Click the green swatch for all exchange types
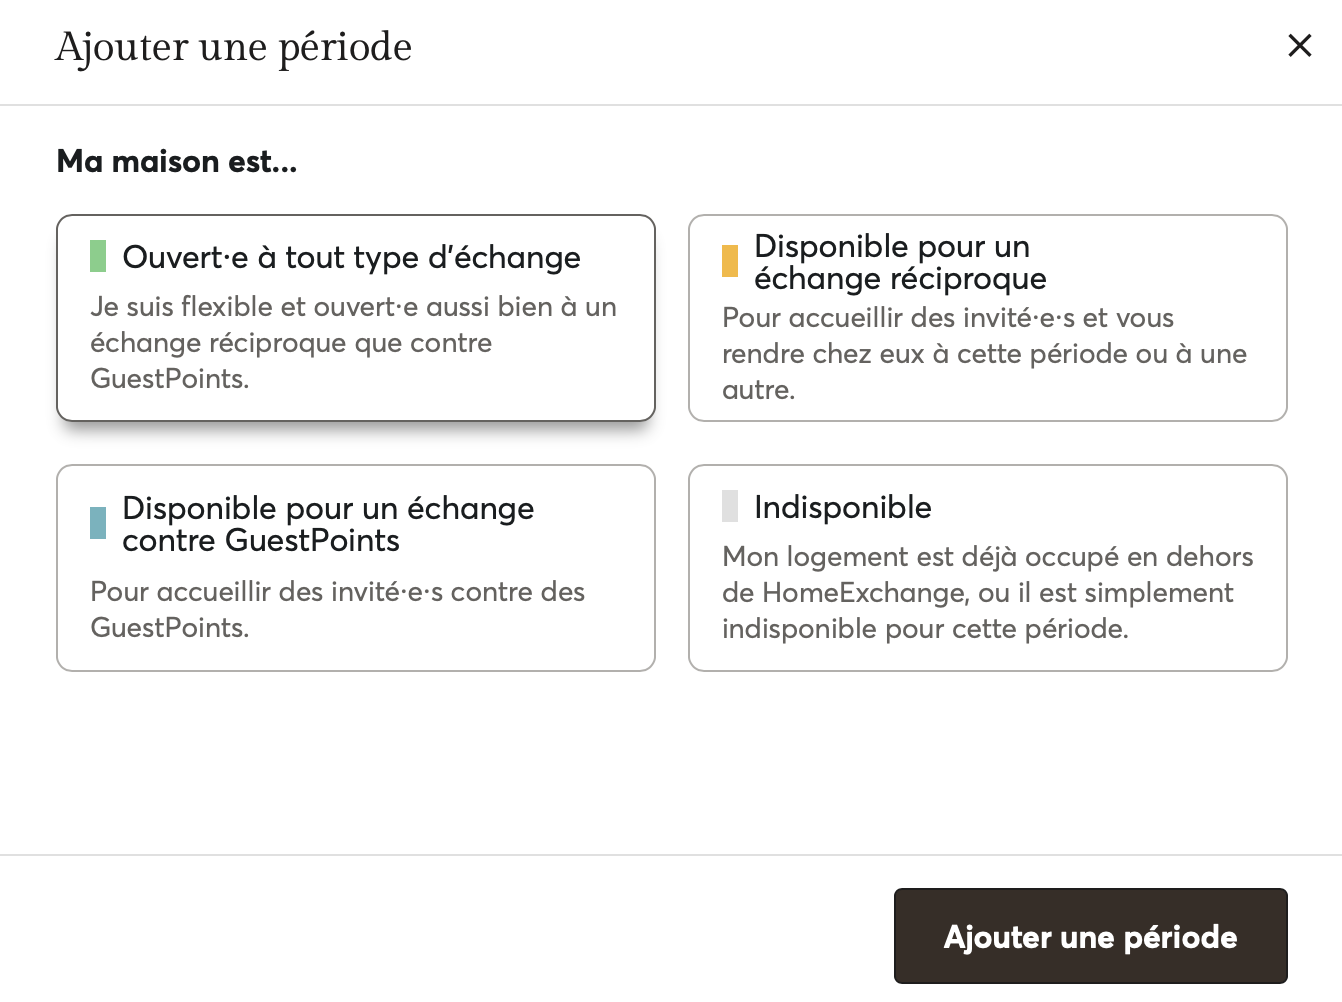This screenshot has width=1342, height=1002. coord(98,256)
